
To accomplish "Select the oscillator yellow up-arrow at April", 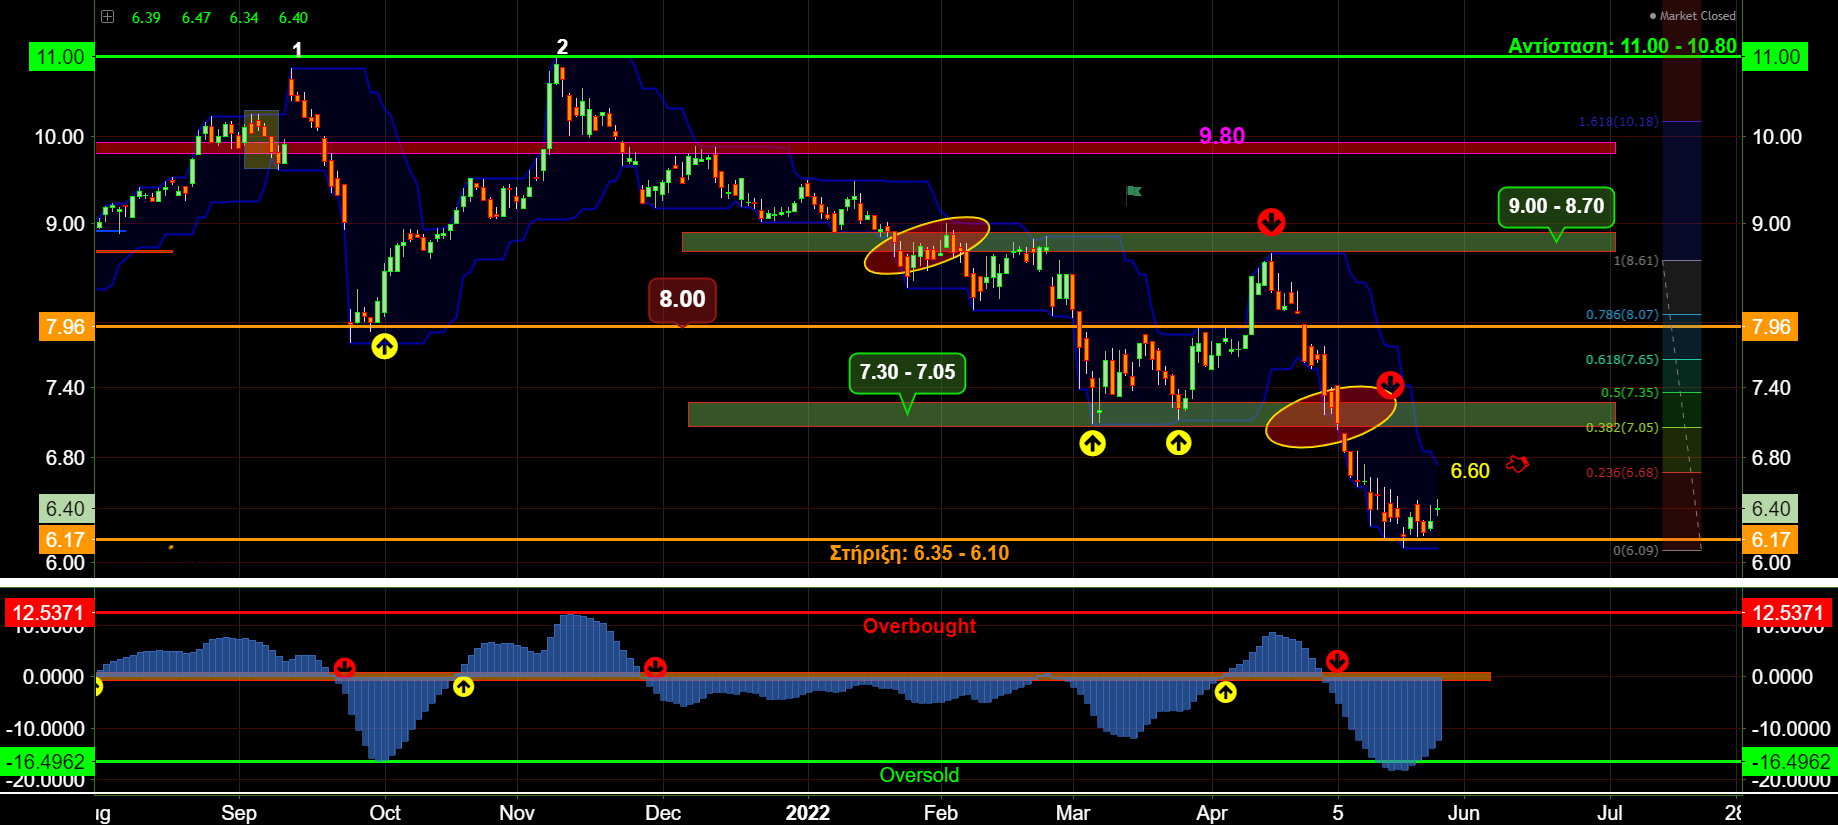I will tap(1225, 691).
